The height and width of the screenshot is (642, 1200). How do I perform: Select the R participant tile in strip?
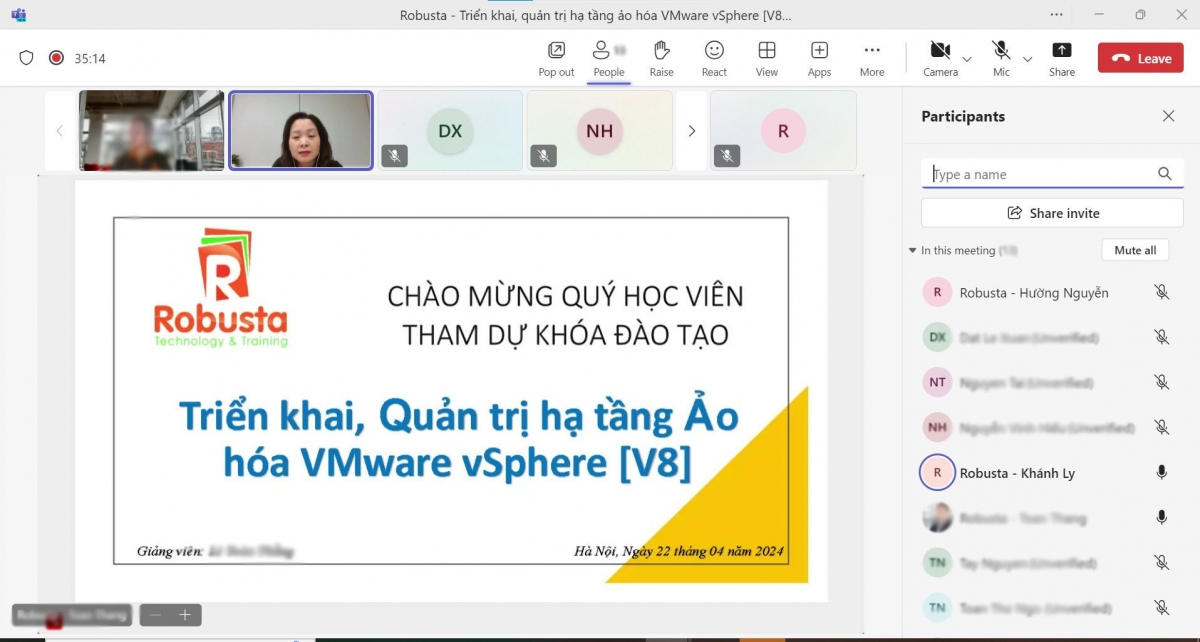coord(783,131)
